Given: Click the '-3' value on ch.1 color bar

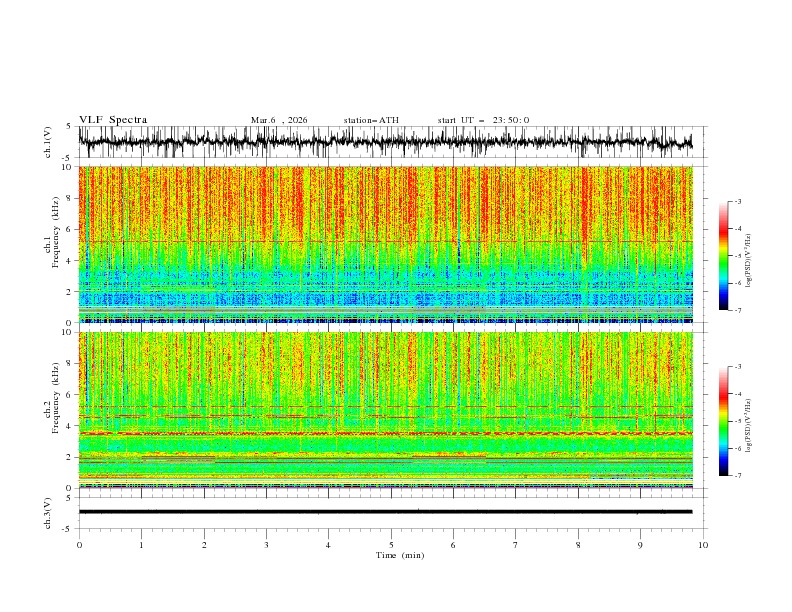Looking at the screenshot, I should [738, 201].
